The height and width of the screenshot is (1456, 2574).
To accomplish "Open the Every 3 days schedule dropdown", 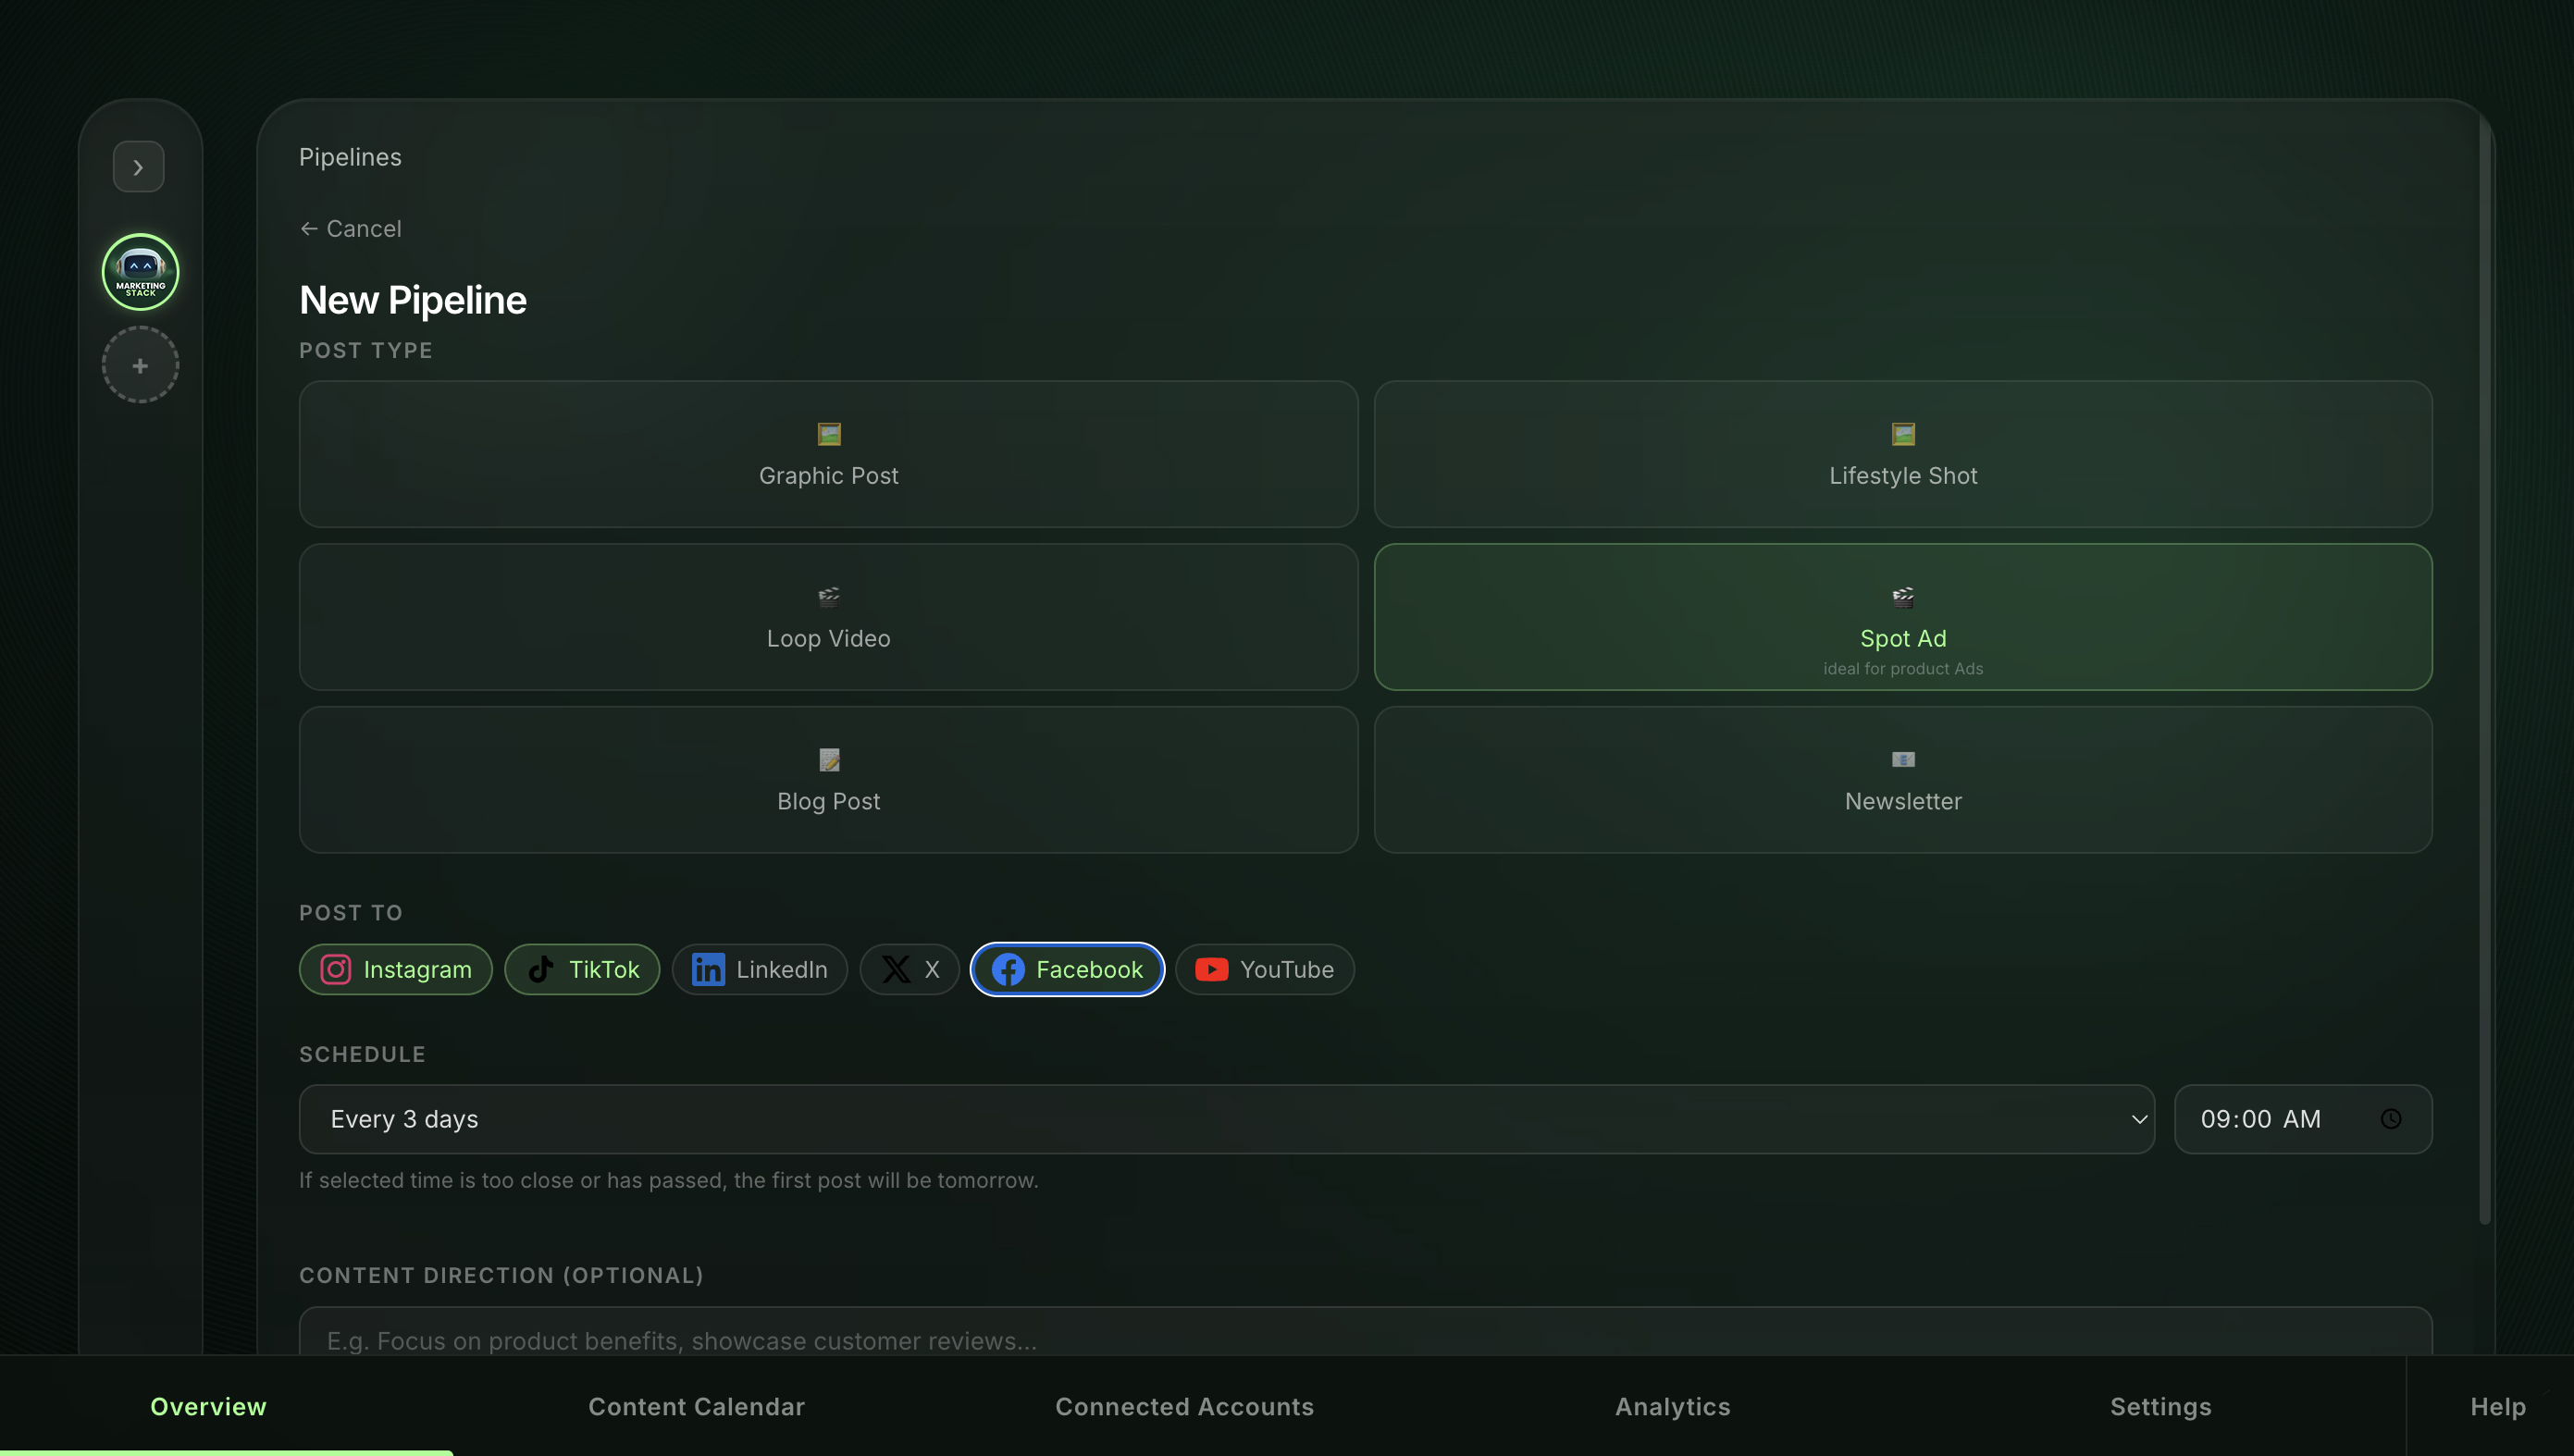I will (x=1226, y=1119).
